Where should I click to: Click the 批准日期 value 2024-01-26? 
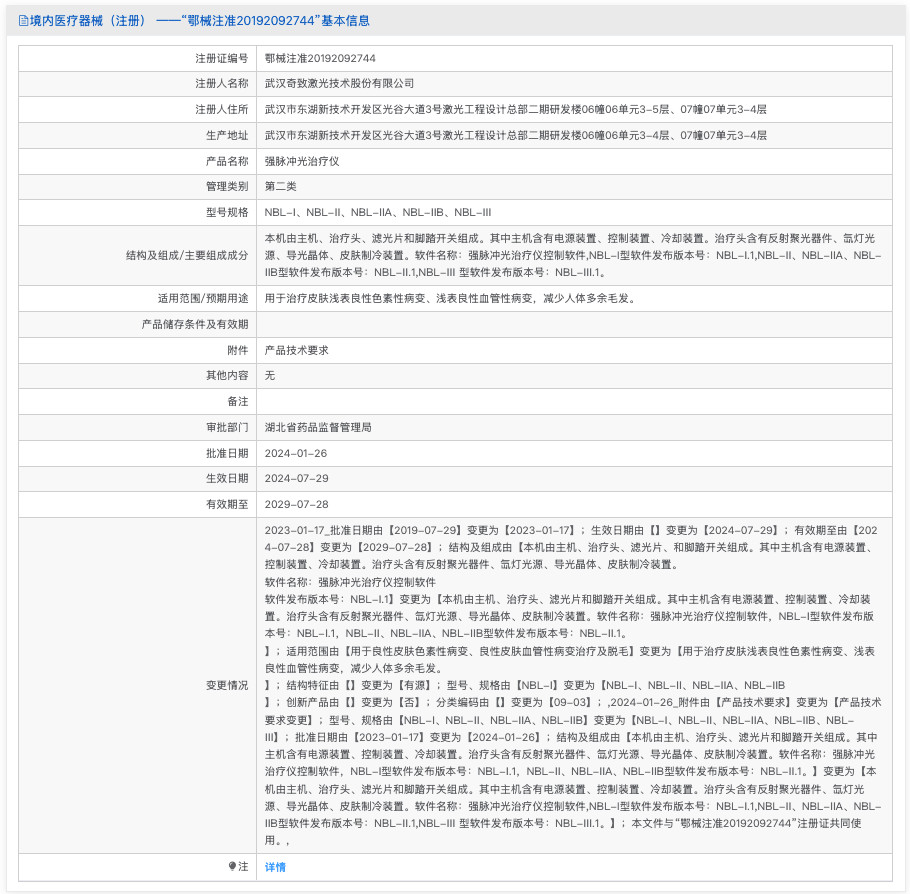[293, 452]
